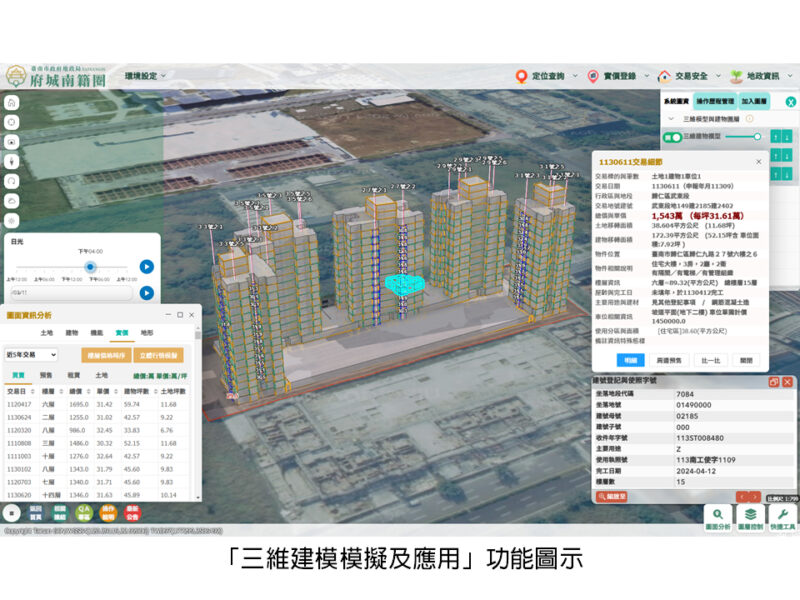Viewport: 800px width, 600px height.
Task: Select the 建物 tab in 圖面資訊分析
Action: click(72, 332)
